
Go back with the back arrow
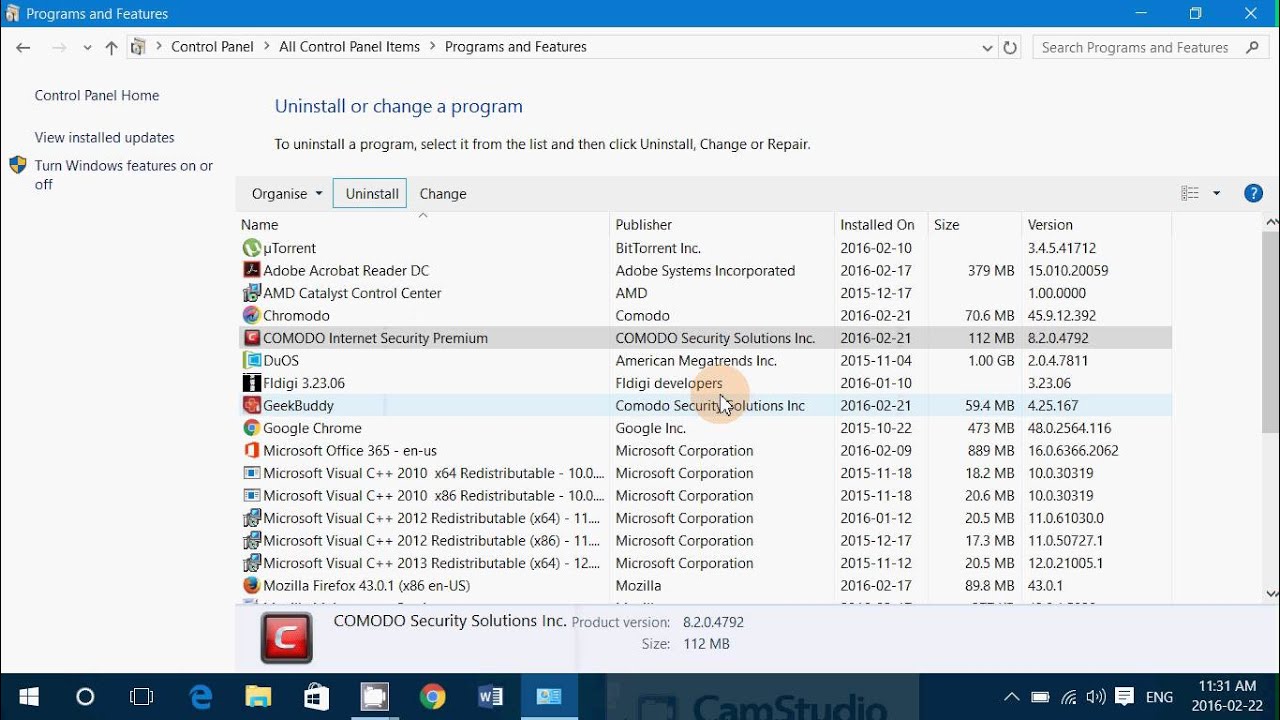(x=24, y=47)
